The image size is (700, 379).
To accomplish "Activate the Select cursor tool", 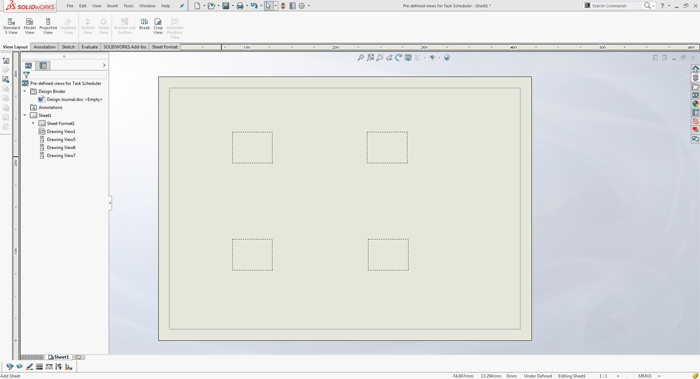I will coord(268,6).
